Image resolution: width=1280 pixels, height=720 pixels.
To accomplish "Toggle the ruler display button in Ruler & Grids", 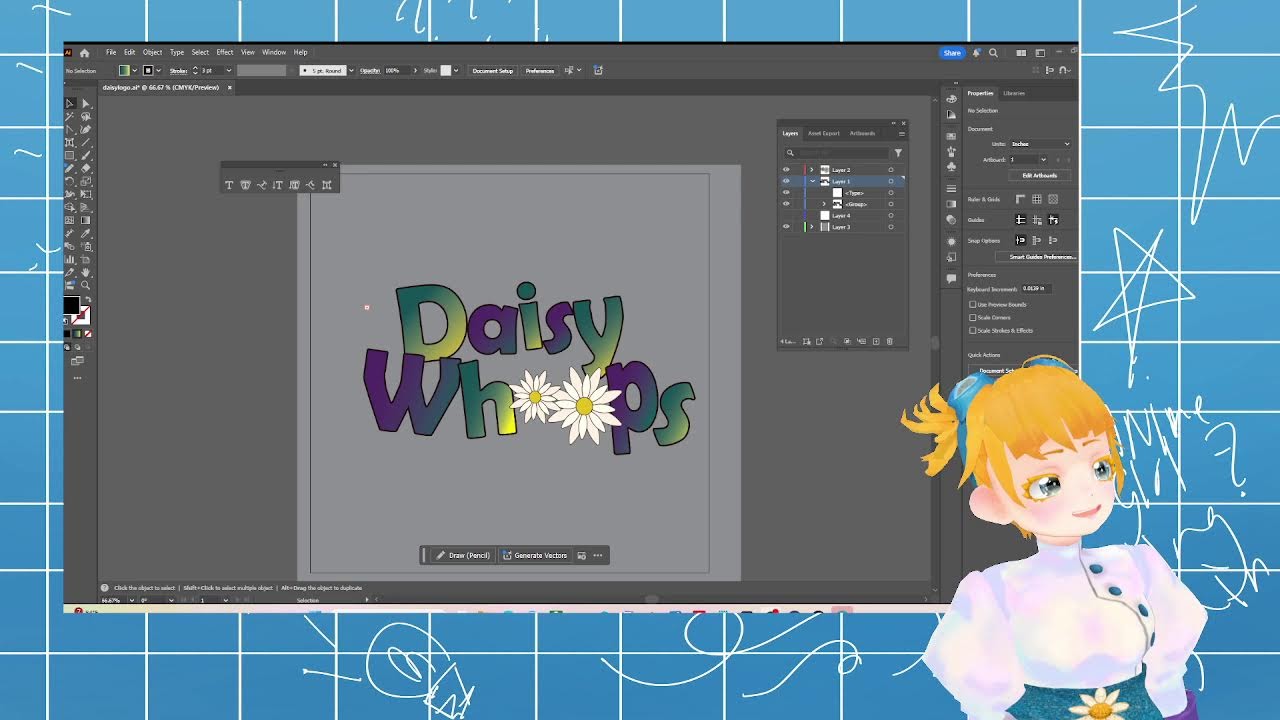I will pyautogui.click(x=1020, y=199).
